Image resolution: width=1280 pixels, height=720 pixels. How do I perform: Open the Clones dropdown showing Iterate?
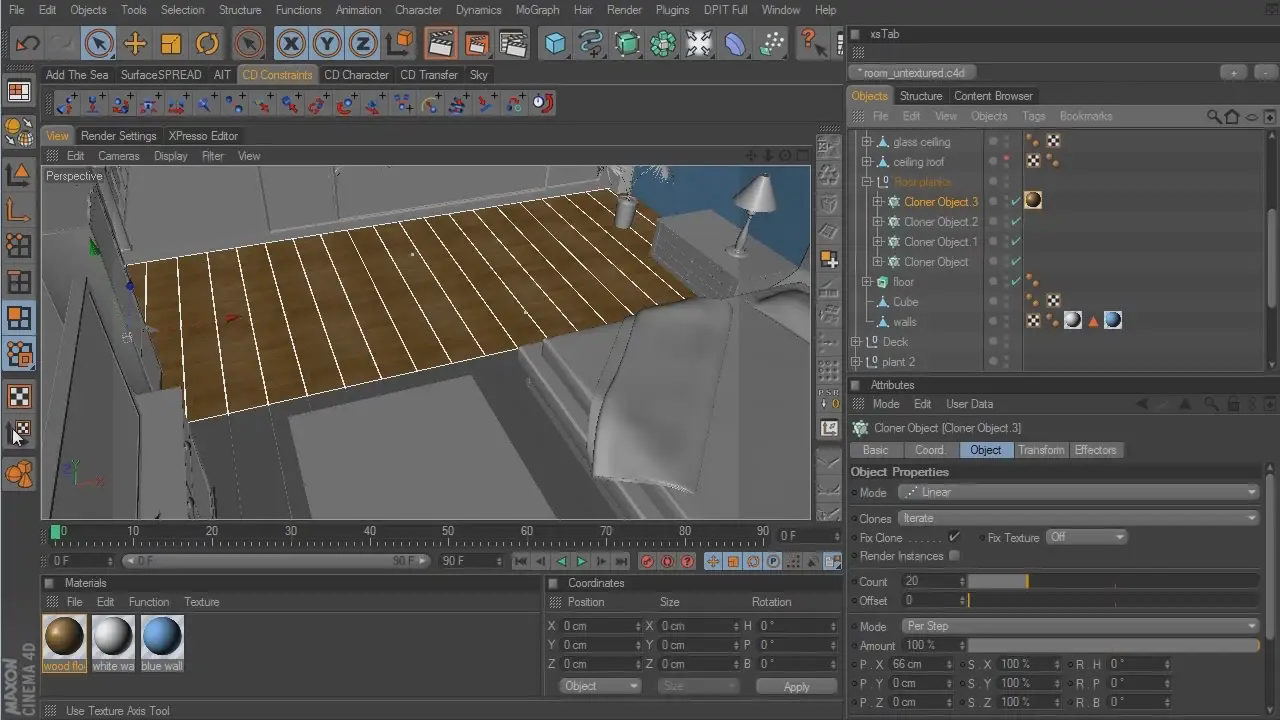(x=1078, y=518)
